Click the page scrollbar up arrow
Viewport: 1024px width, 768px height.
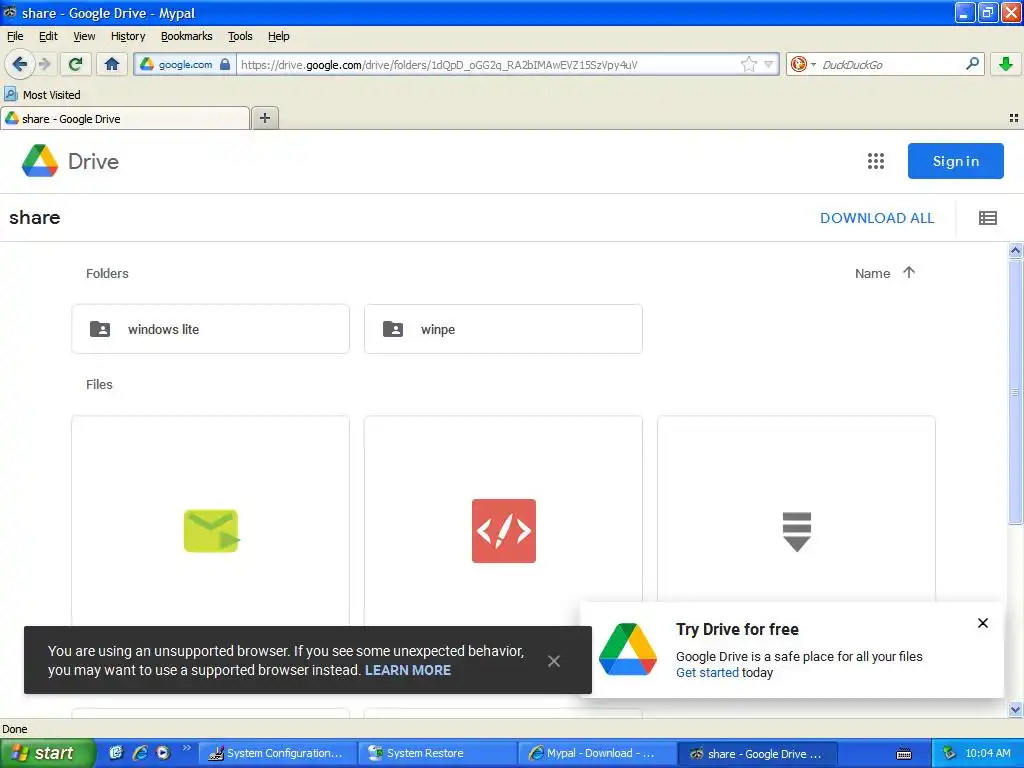pyautogui.click(x=1016, y=250)
